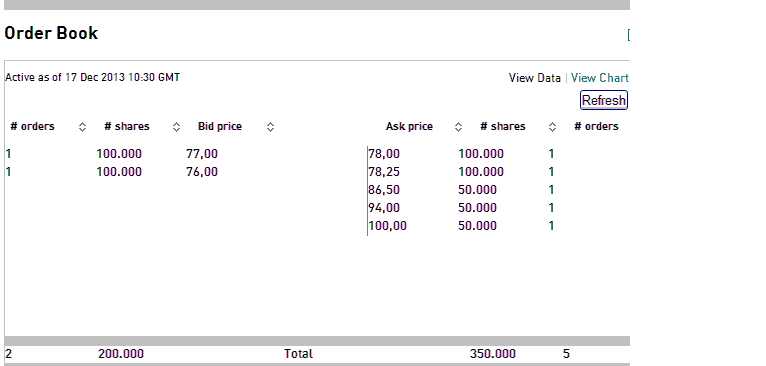Sort by Bid price arrows
The height and width of the screenshot is (366, 766).
tap(270, 127)
